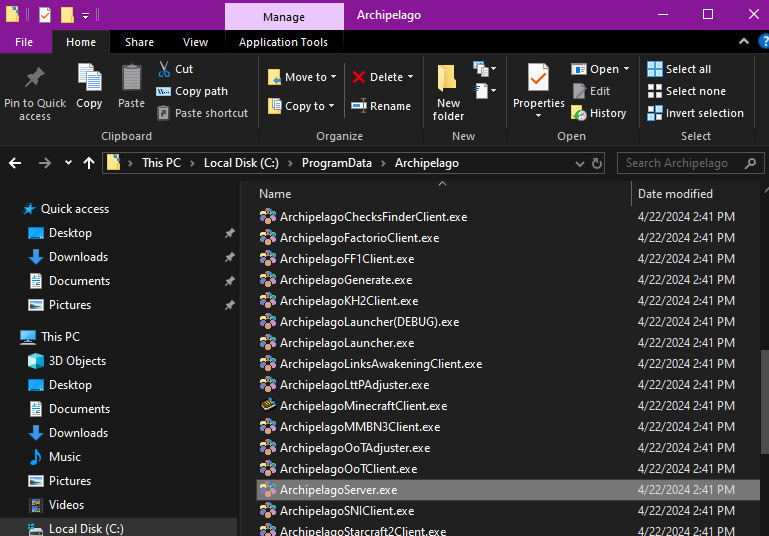Viewport: 769px width, 536px height.
Task: Click the Search Archipelago input field
Action: (690, 163)
